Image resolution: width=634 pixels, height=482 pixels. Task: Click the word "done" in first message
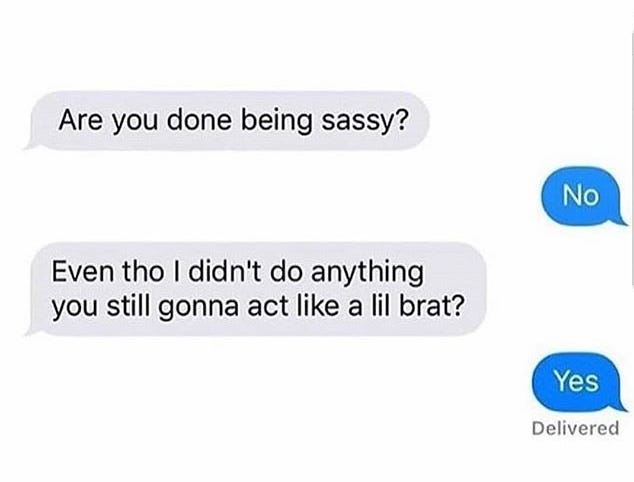pyautogui.click(x=199, y=120)
